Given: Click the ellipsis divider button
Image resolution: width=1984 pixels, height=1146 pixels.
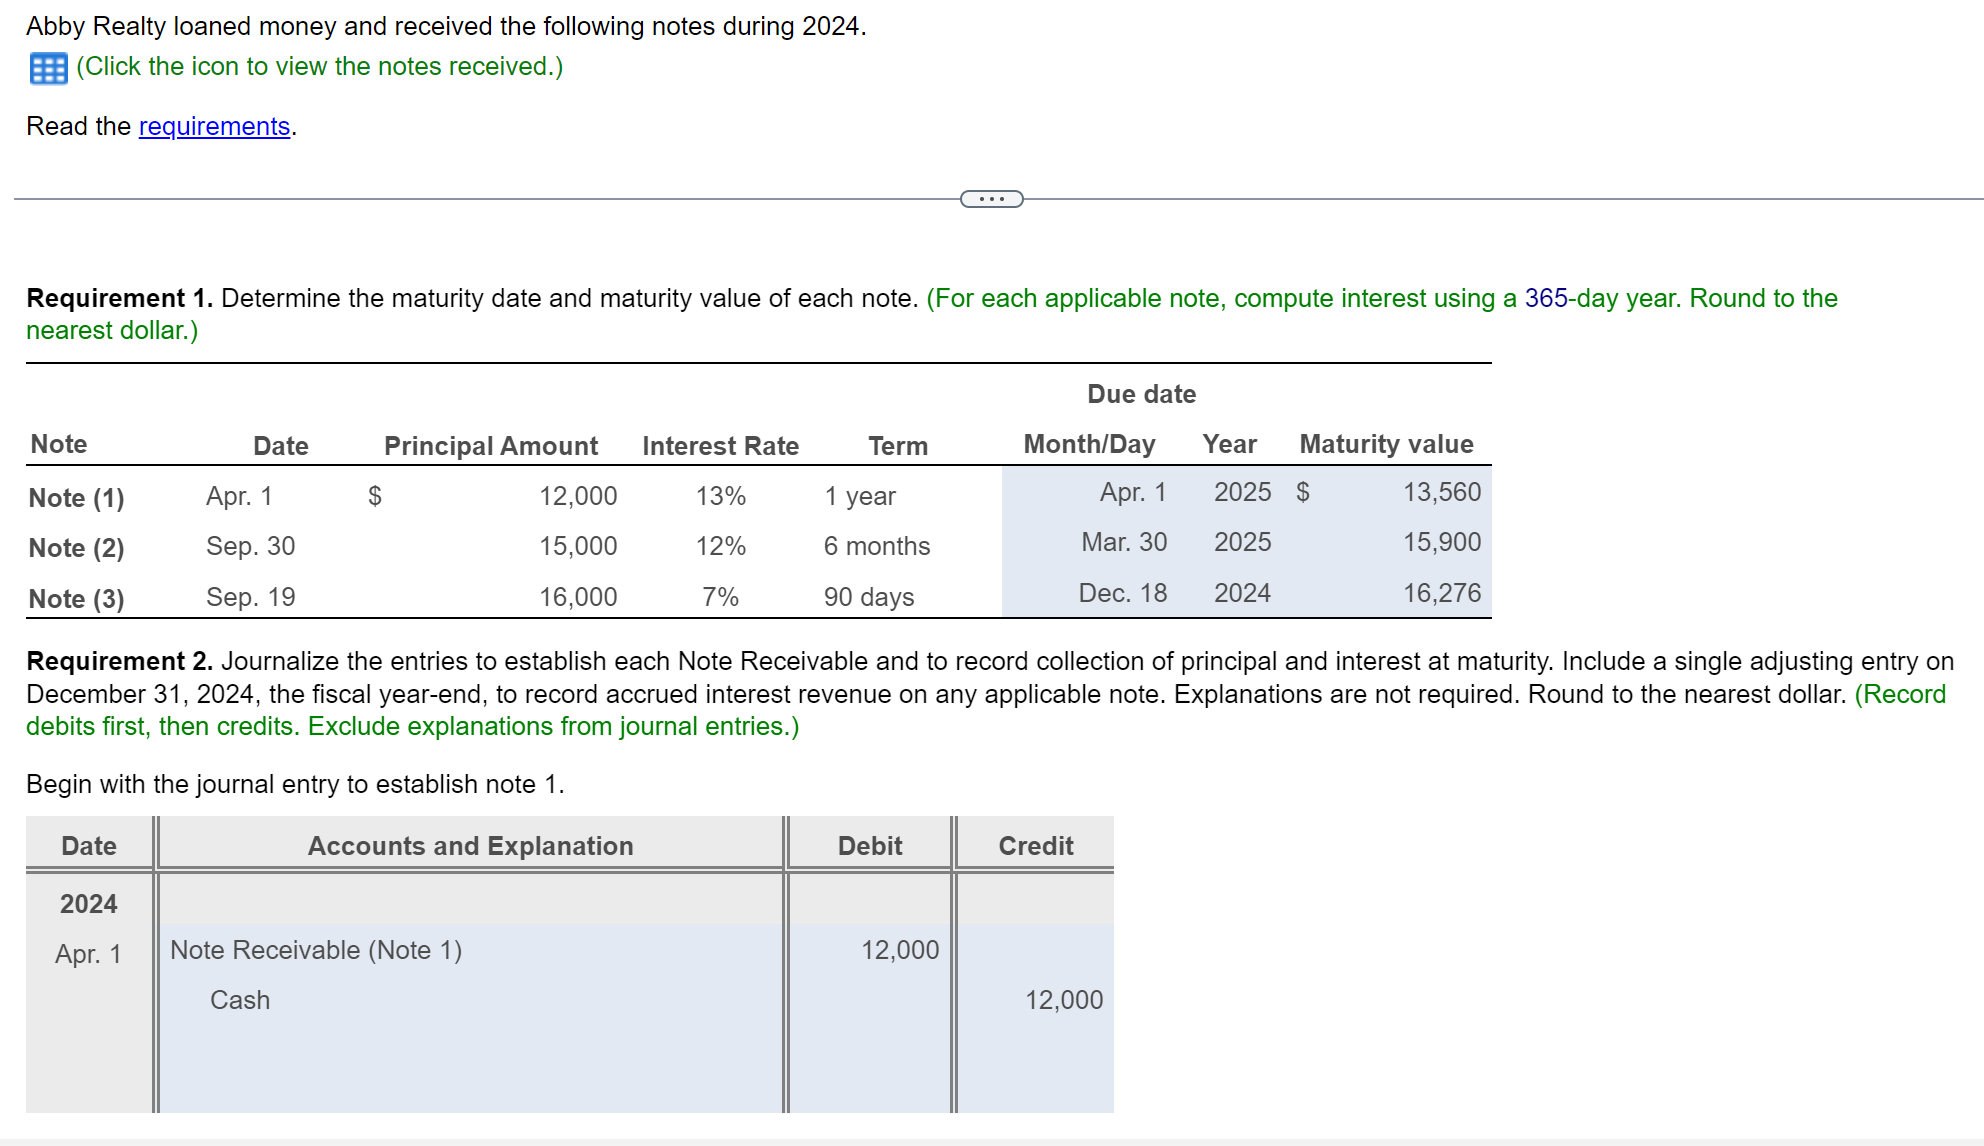Looking at the screenshot, I should point(991,198).
